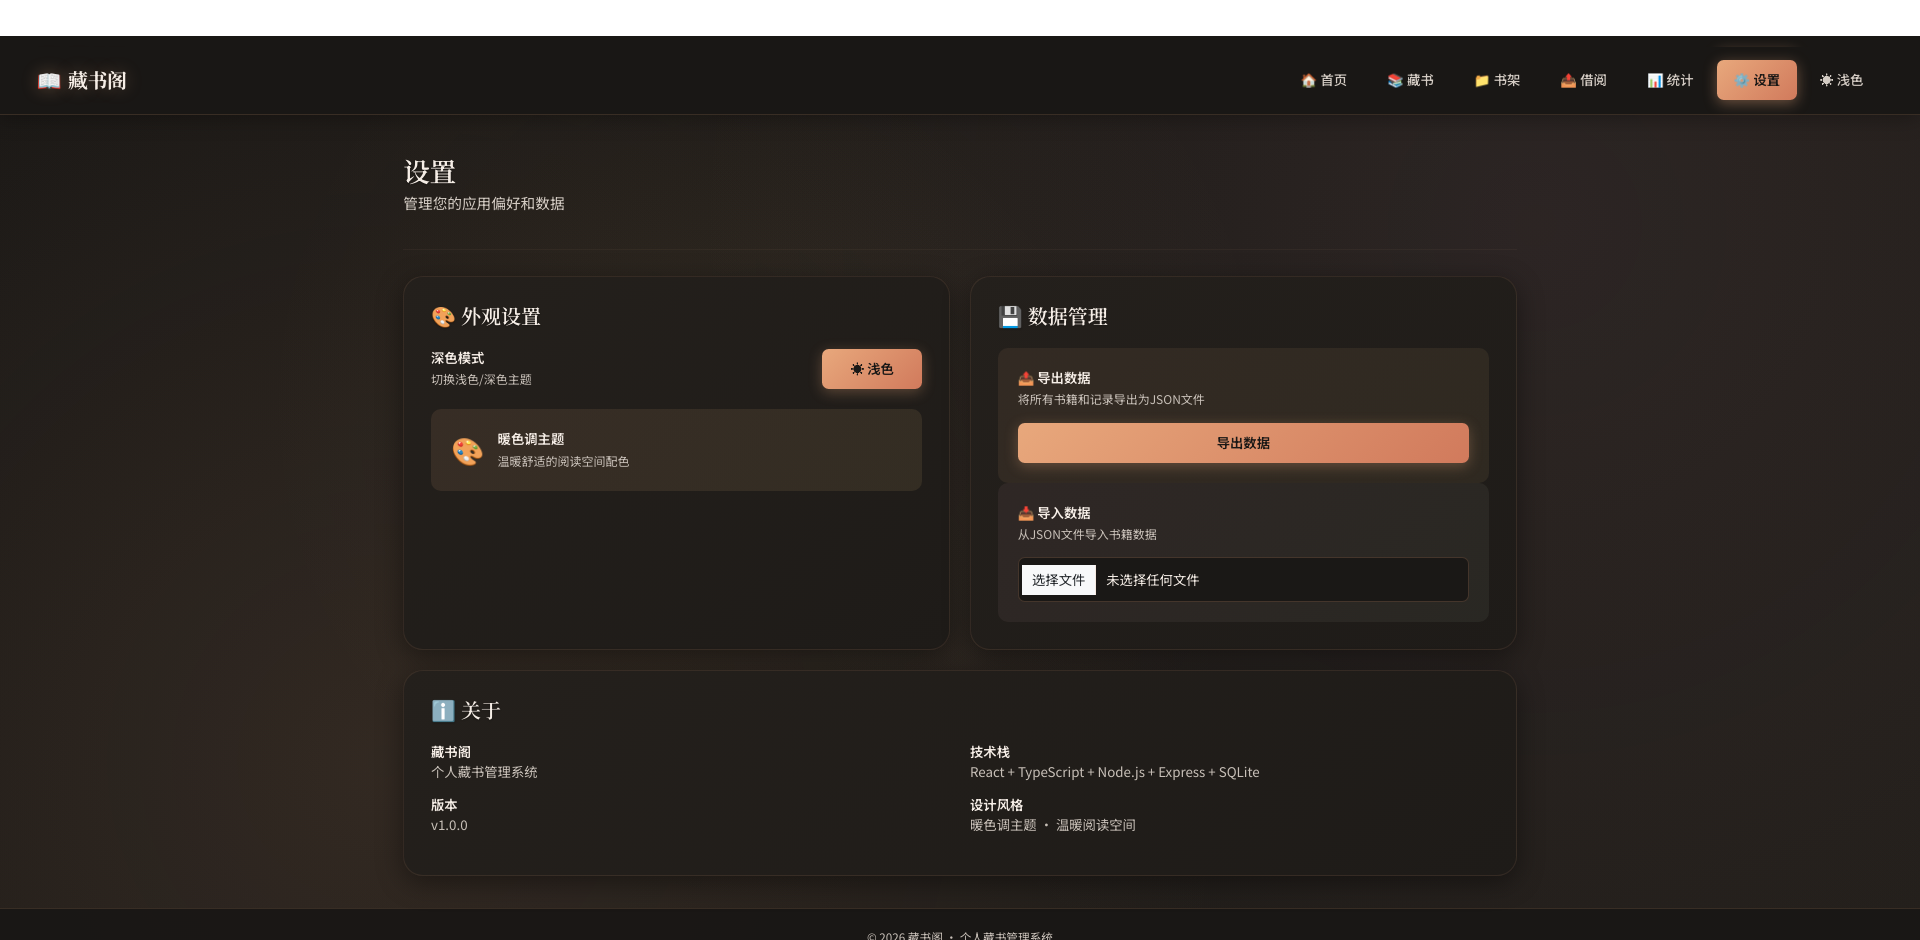Viewport: 1920px width, 940px height.
Task: Select the house icon beside 首页
Action: point(1308,80)
